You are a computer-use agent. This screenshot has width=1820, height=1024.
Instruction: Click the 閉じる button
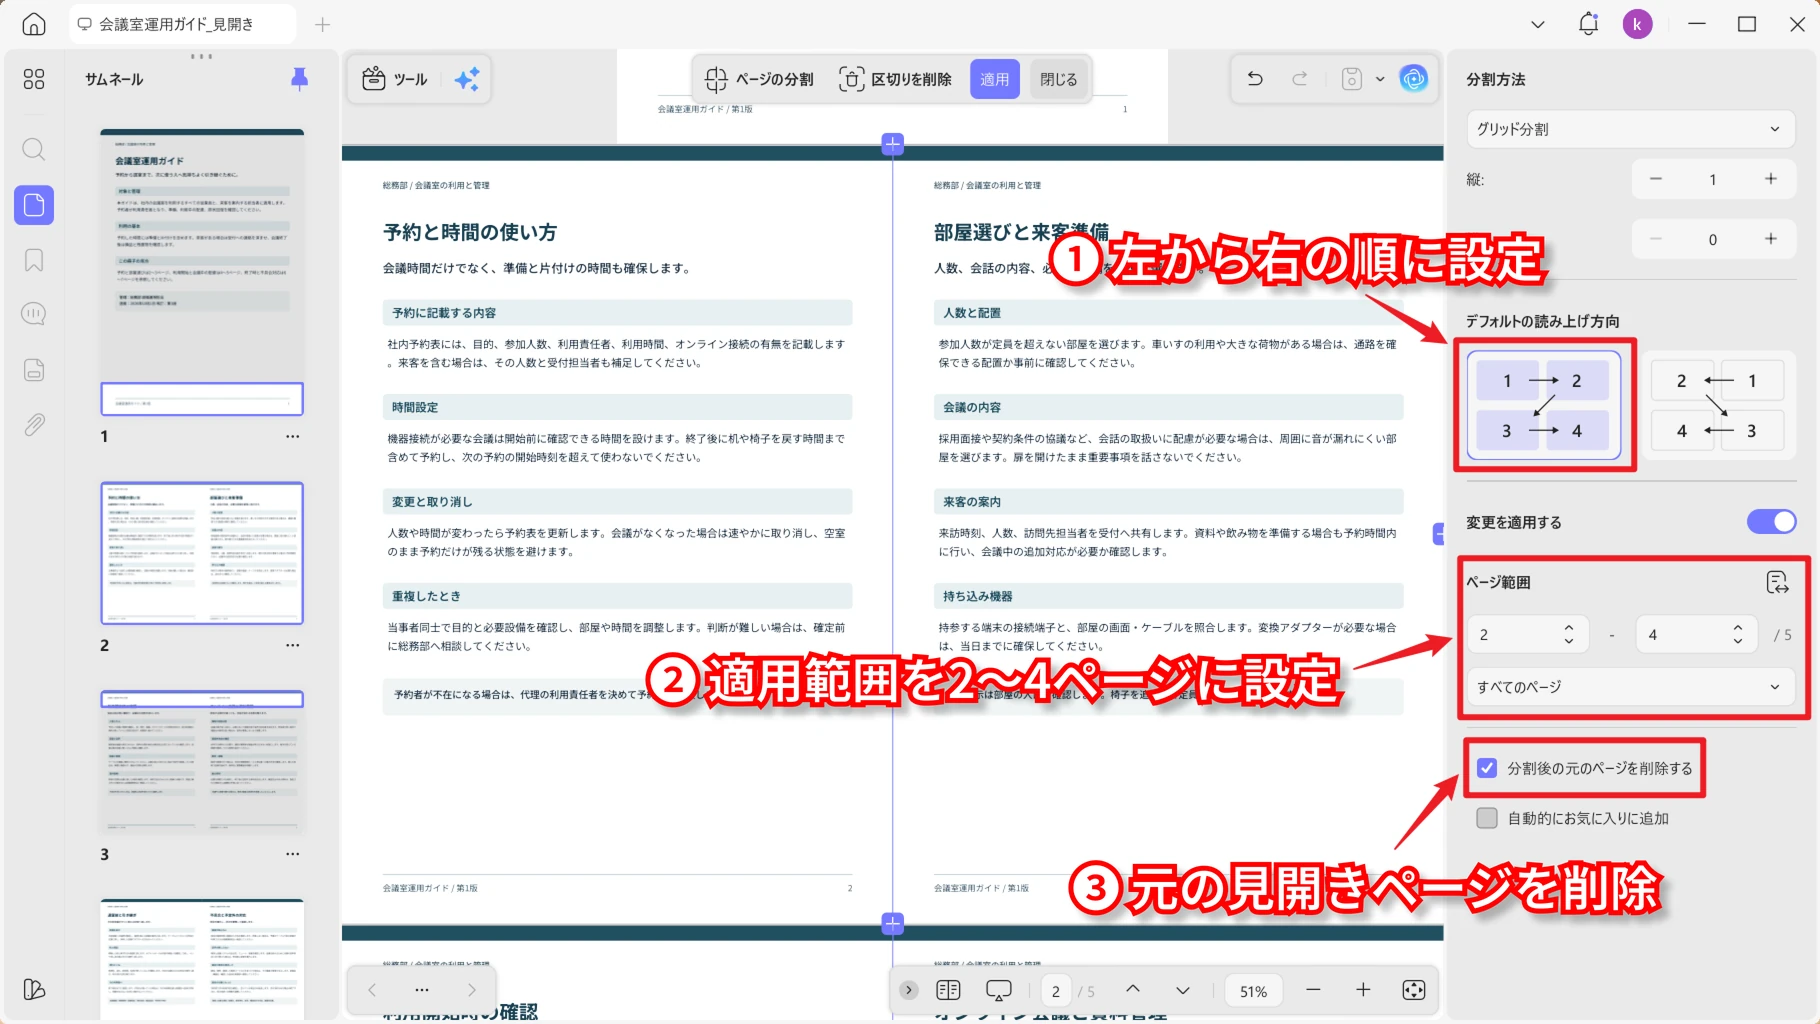pyautogui.click(x=1058, y=79)
